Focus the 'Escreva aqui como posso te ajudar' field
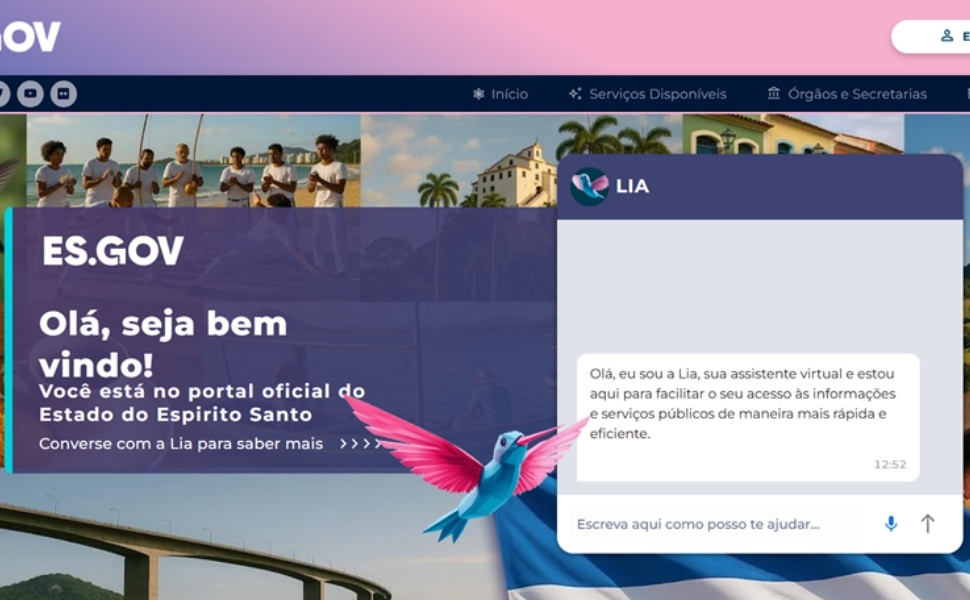Screen dimensions: 970x600 [x=715, y=524]
